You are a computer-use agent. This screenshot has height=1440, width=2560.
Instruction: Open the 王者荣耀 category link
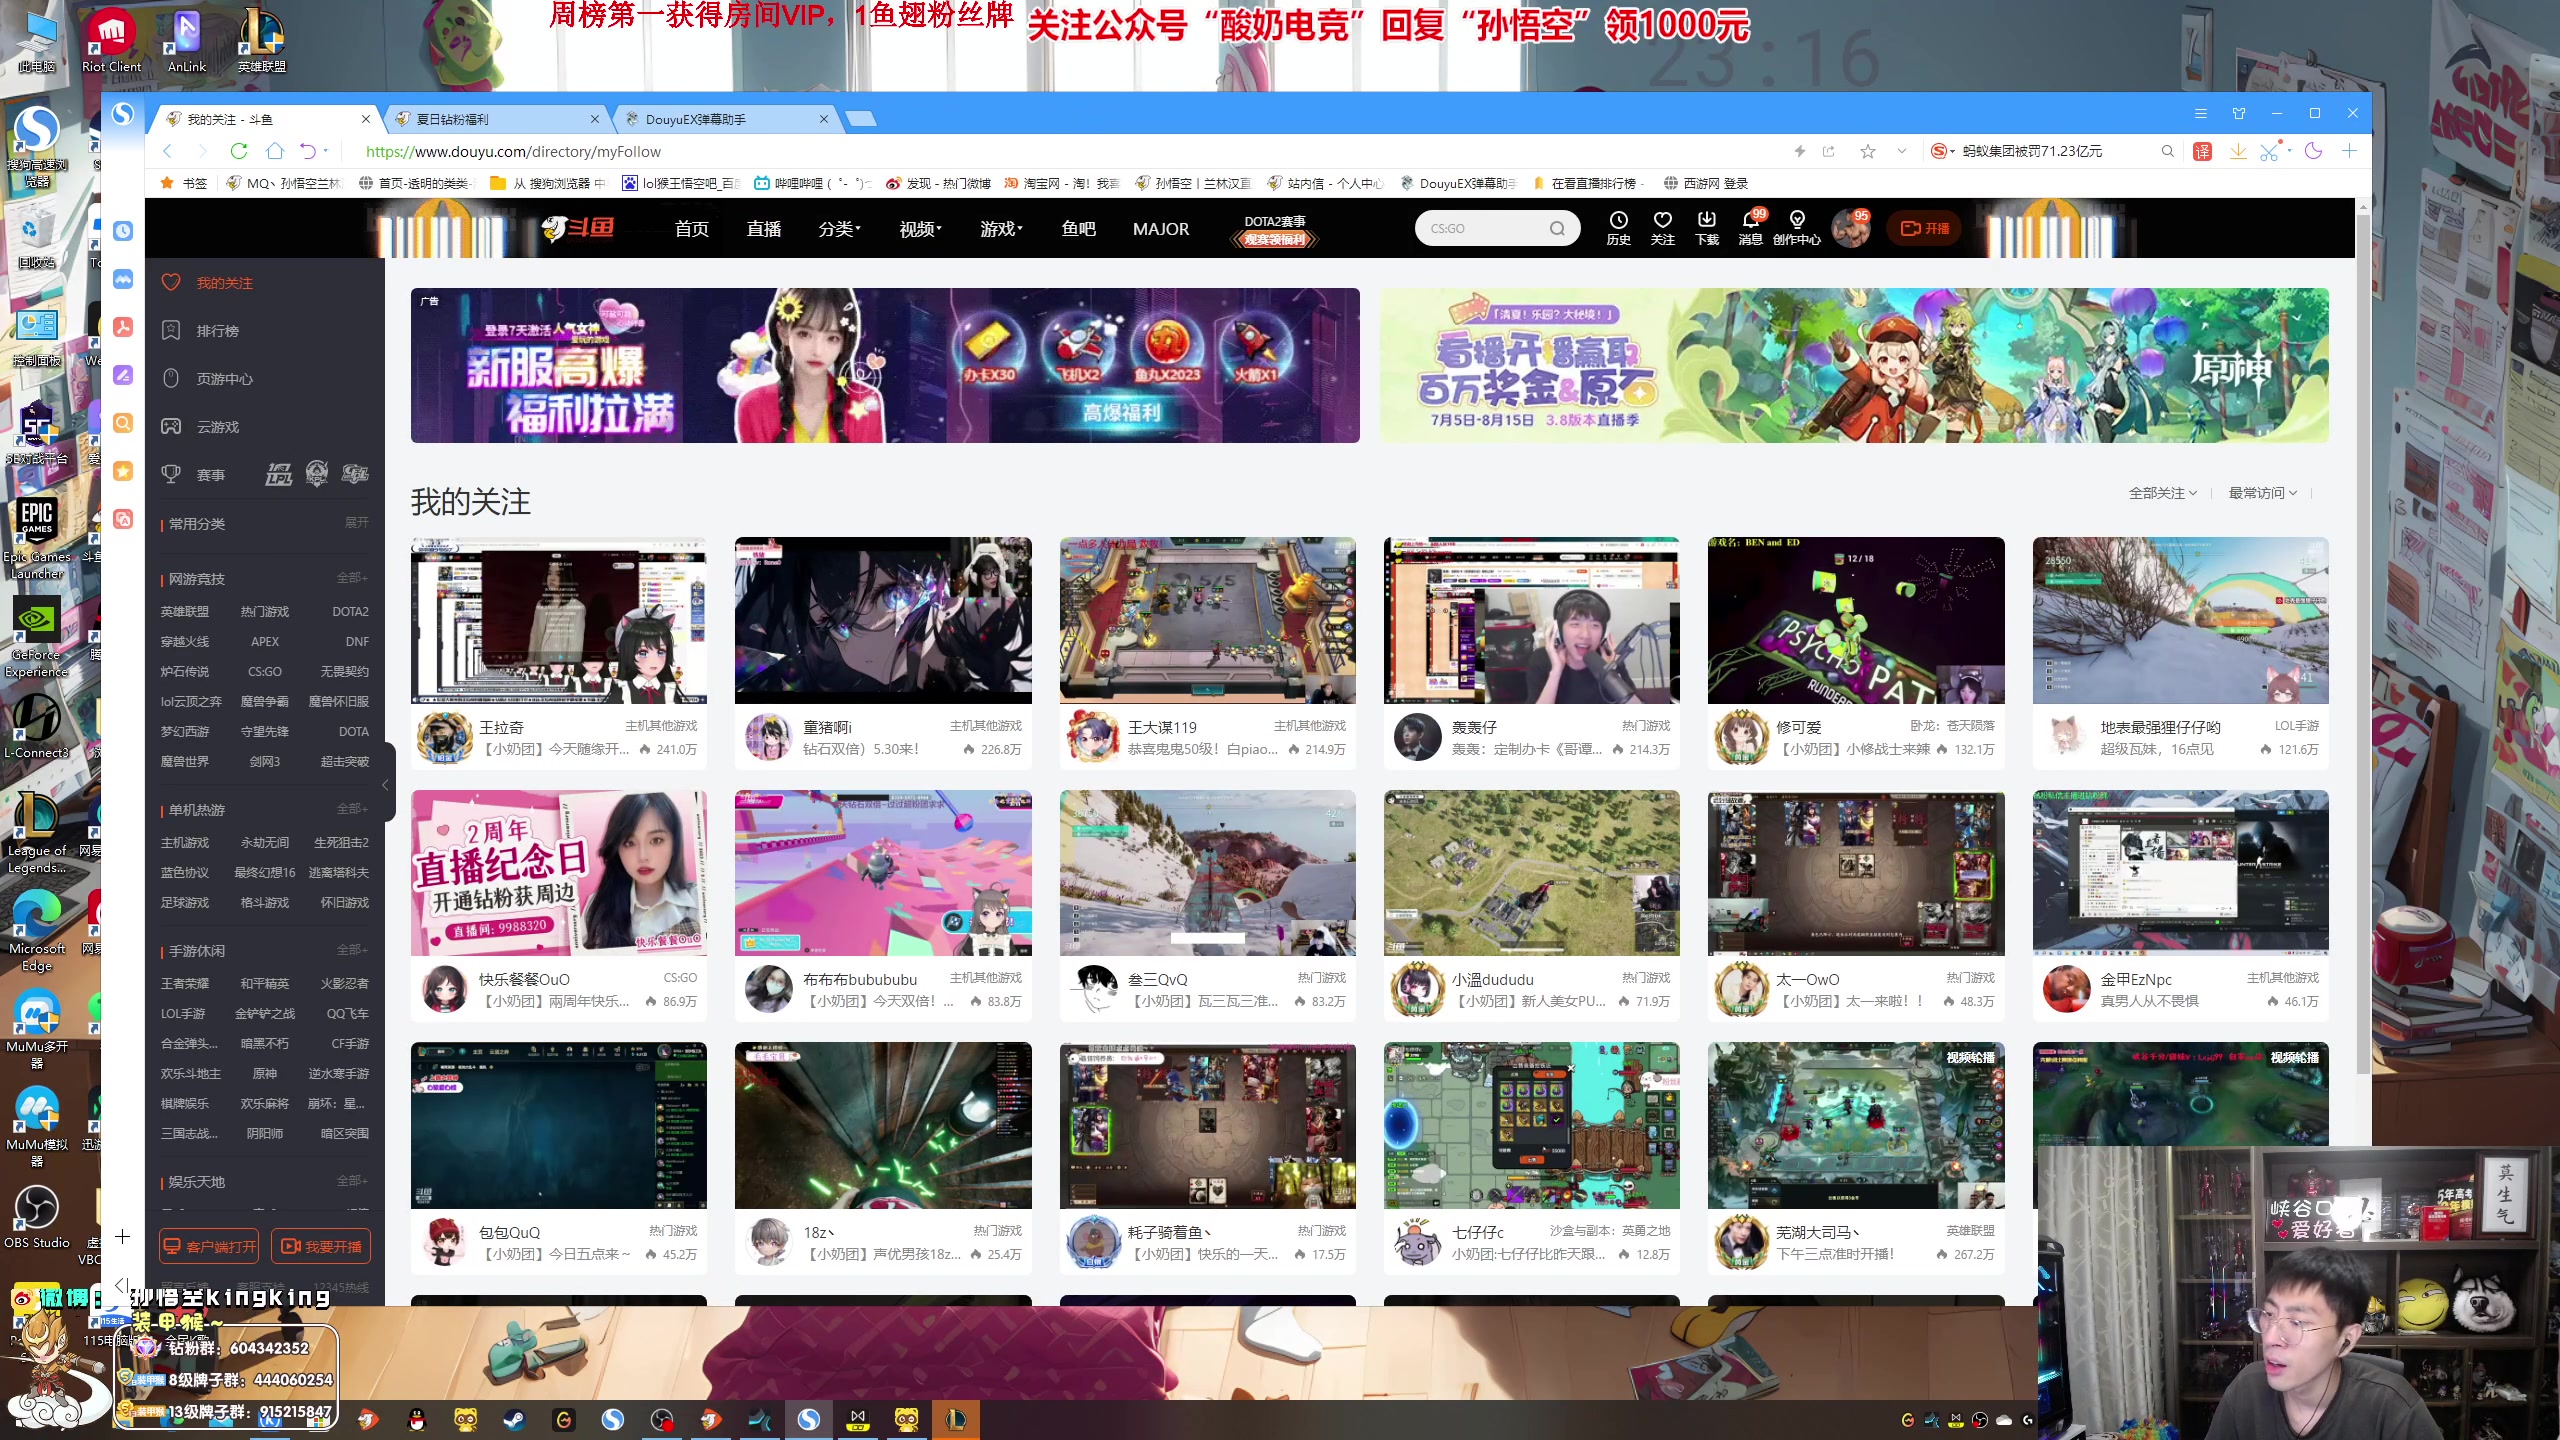pyautogui.click(x=185, y=983)
